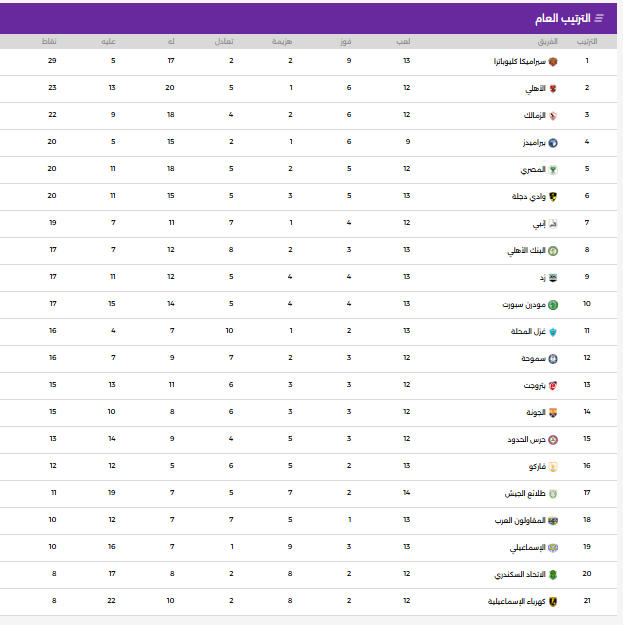Screen dimensions: 623x625
Task: Click the Petrojet club logo
Action: pyautogui.click(x=553, y=386)
